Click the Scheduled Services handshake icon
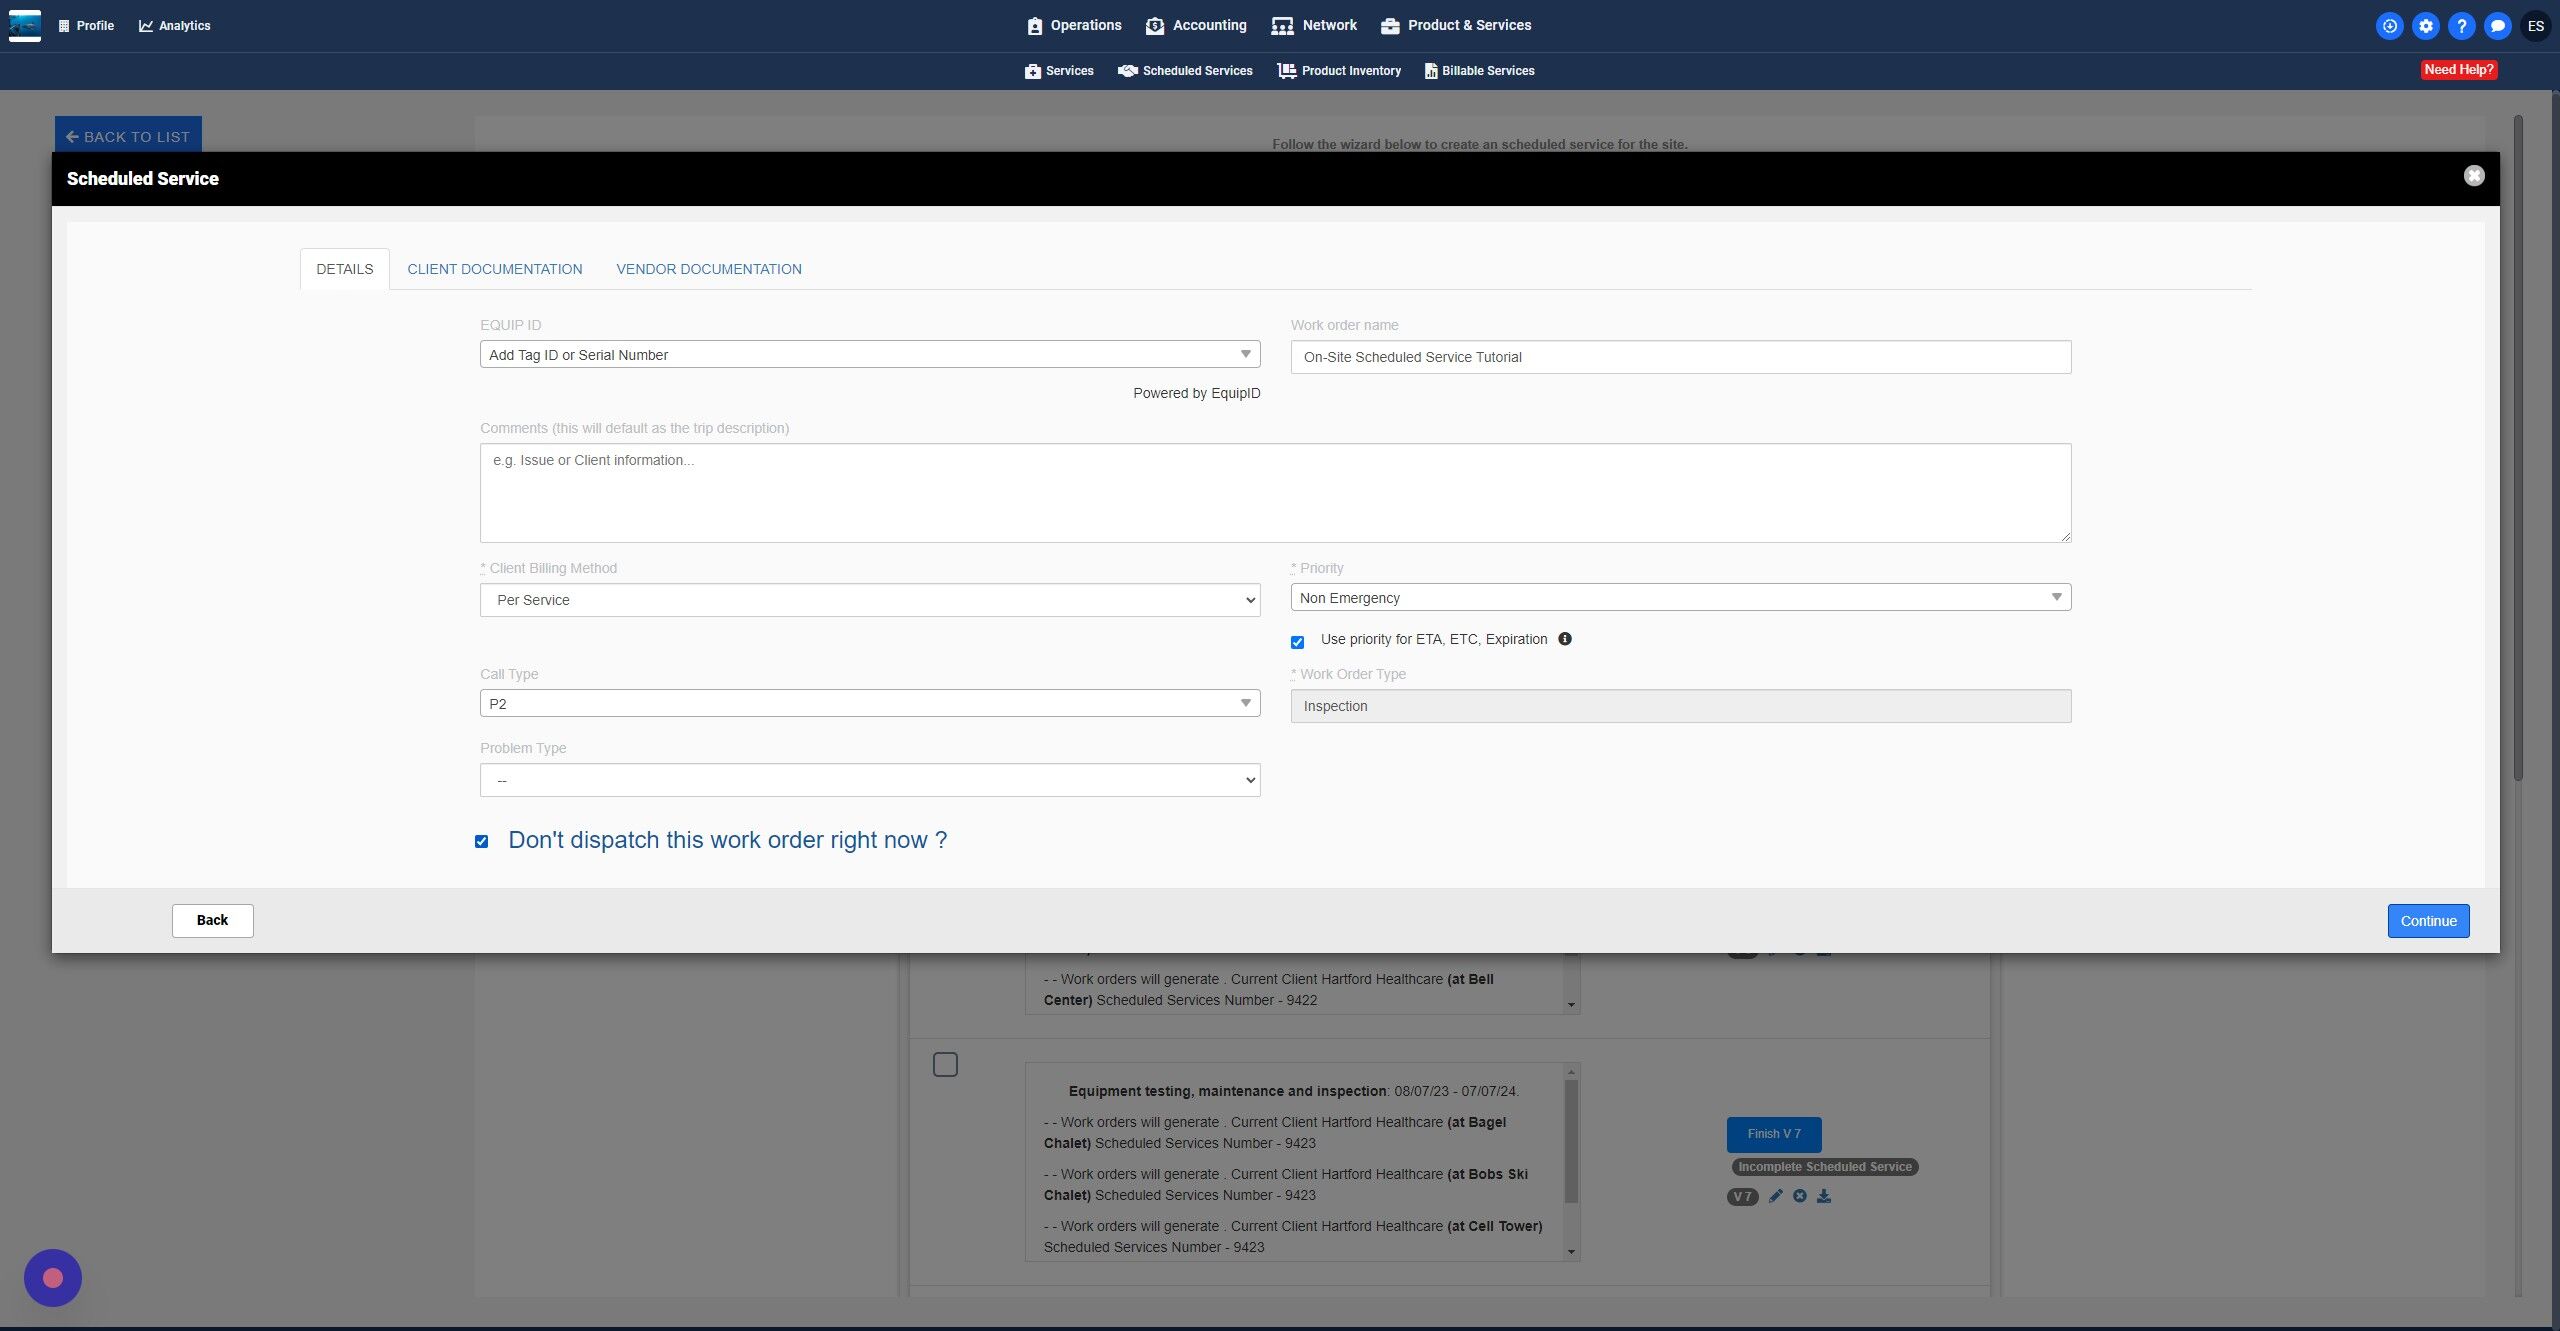Screen dimensions: 2560x1331 tap(1127, 71)
